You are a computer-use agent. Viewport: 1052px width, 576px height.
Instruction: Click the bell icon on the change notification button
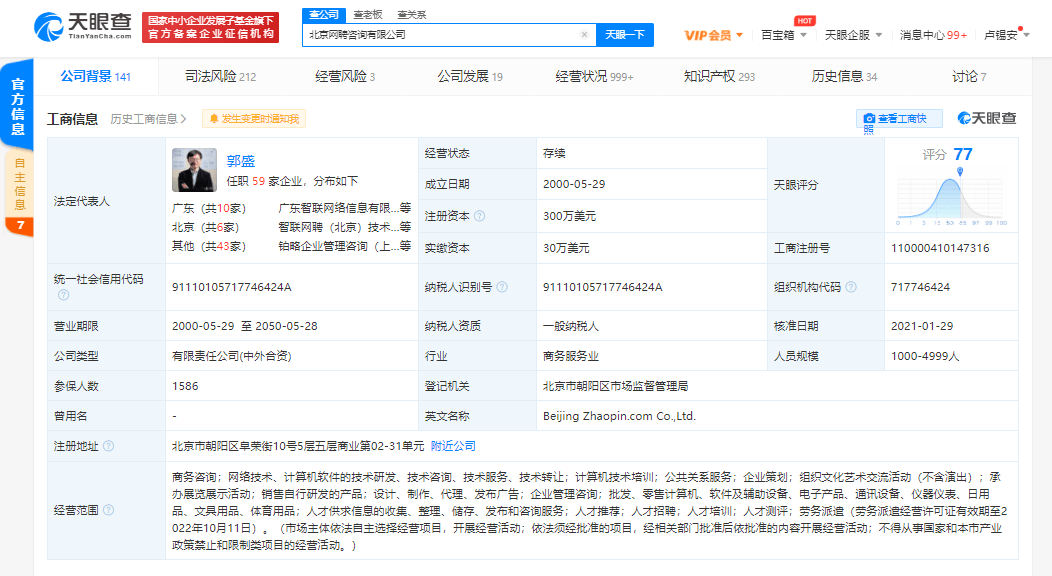coord(214,119)
